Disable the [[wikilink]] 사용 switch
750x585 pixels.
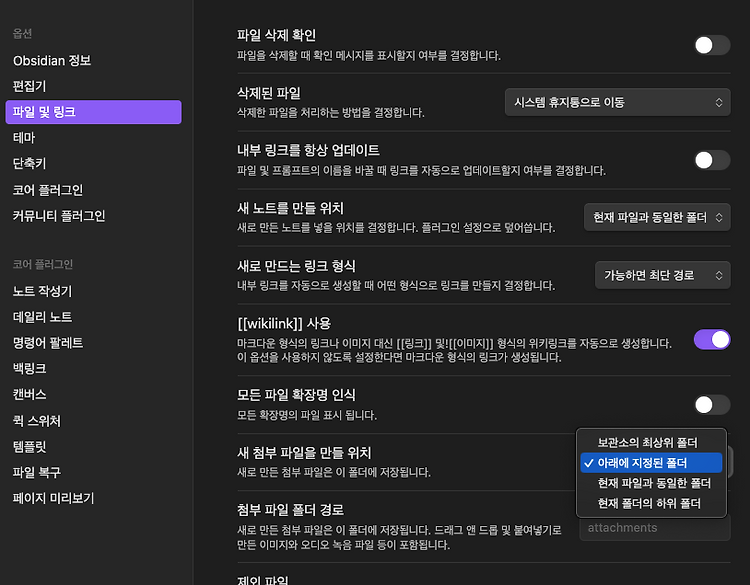(712, 339)
